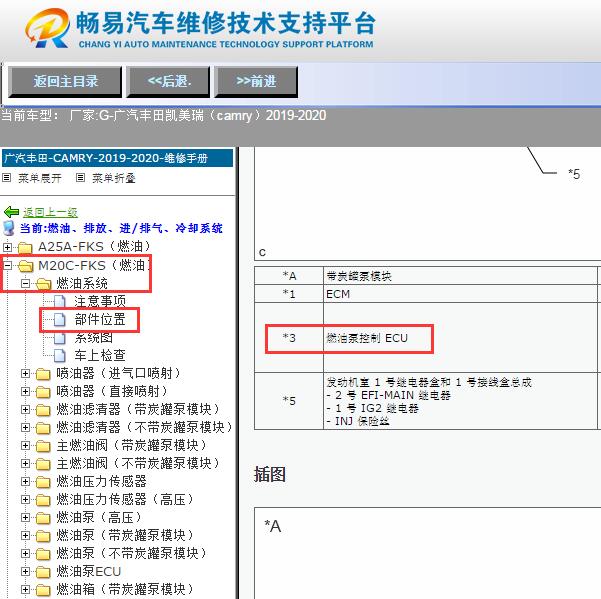Expand 主燃油阀（带炭罐泵模块）node
This screenshot has height=599, width=601.
point(25,445)
